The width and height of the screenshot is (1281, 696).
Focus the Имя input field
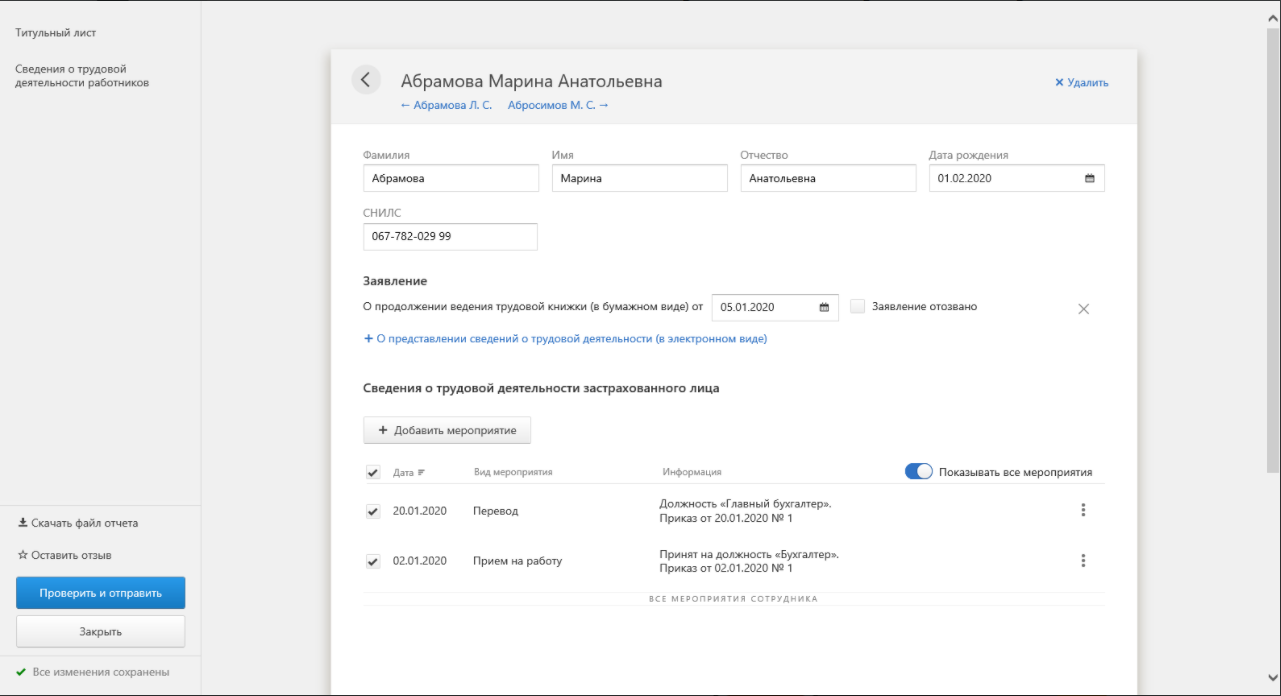(x=639, y=178)
